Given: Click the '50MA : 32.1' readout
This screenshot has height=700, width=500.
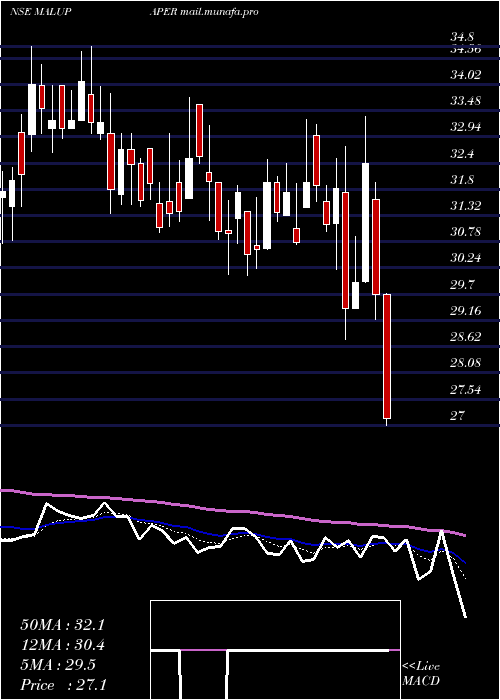Looking at the screenshot, I should [62, 625].
